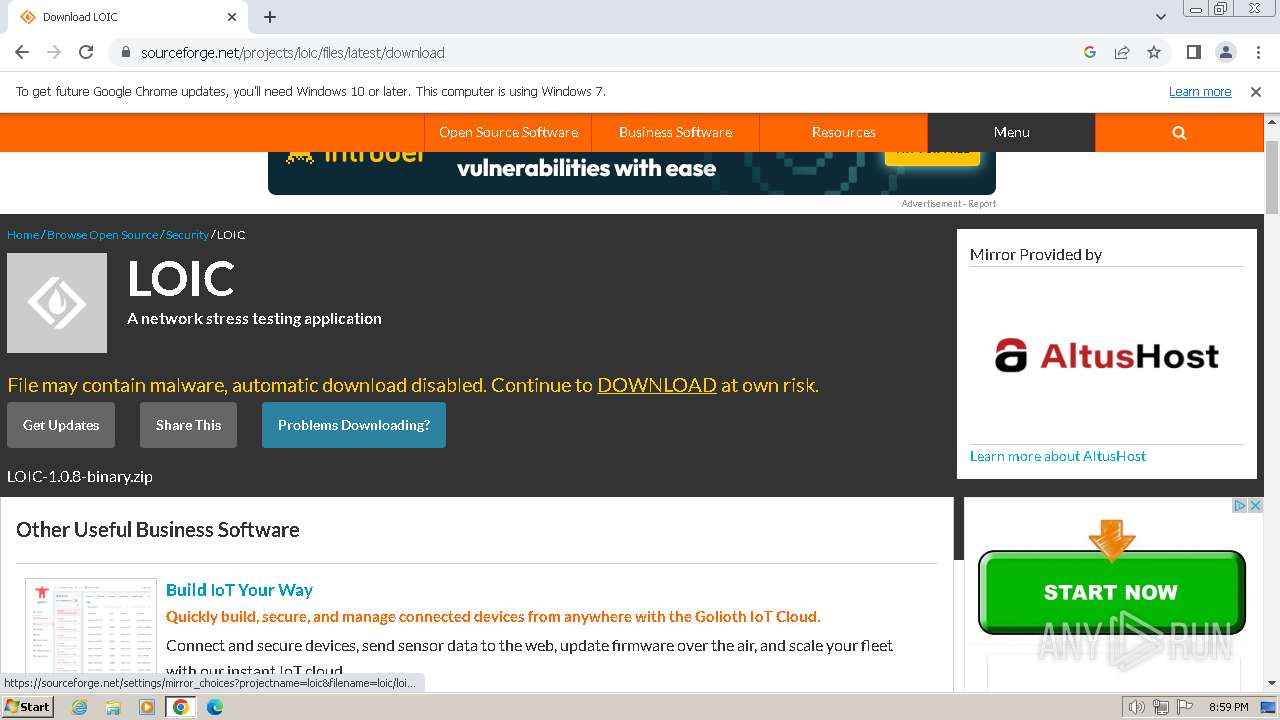Click the Learn more update link

click(x=1200, y=91)
